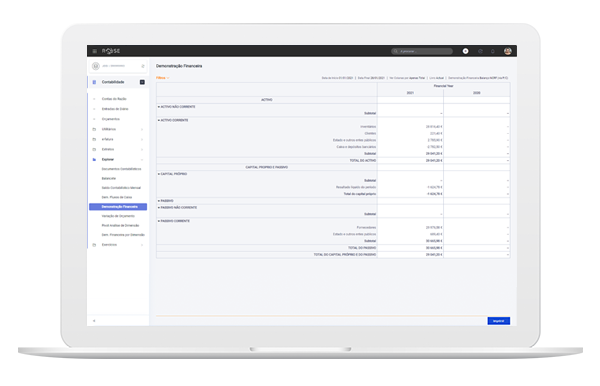Click the refresh icon in the top bar
Viewport: 600px width, 386px height.
pyautogui.click(x=480, y=51)
